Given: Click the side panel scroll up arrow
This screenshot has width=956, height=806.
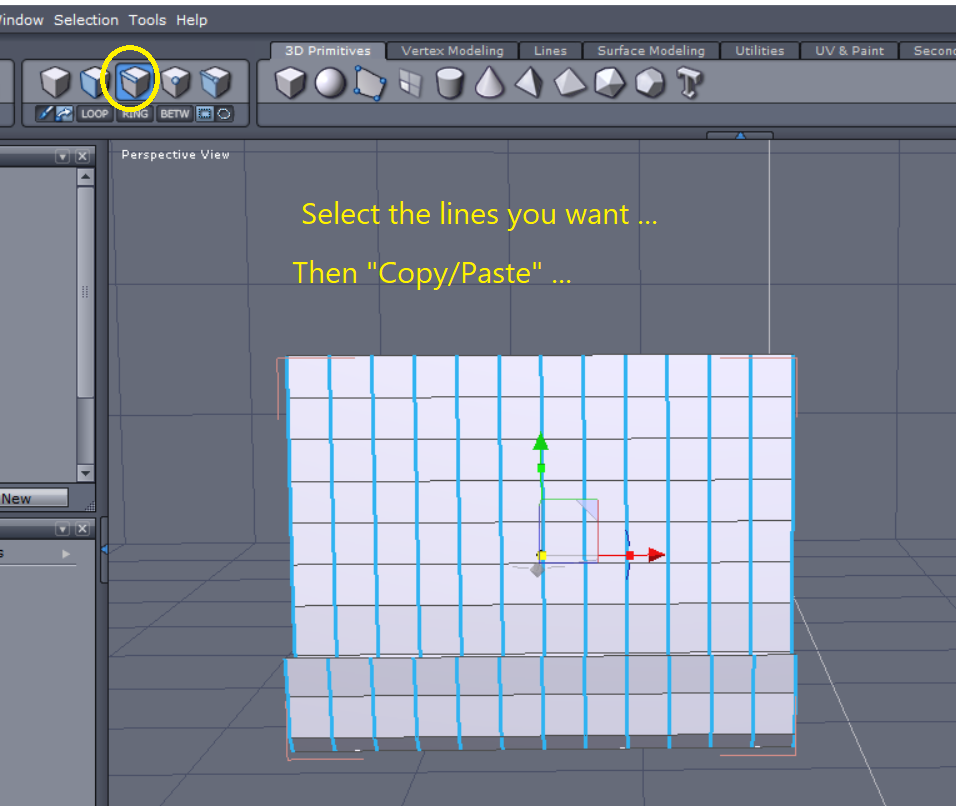Looking at the screenshot, I should coord(85,177).
